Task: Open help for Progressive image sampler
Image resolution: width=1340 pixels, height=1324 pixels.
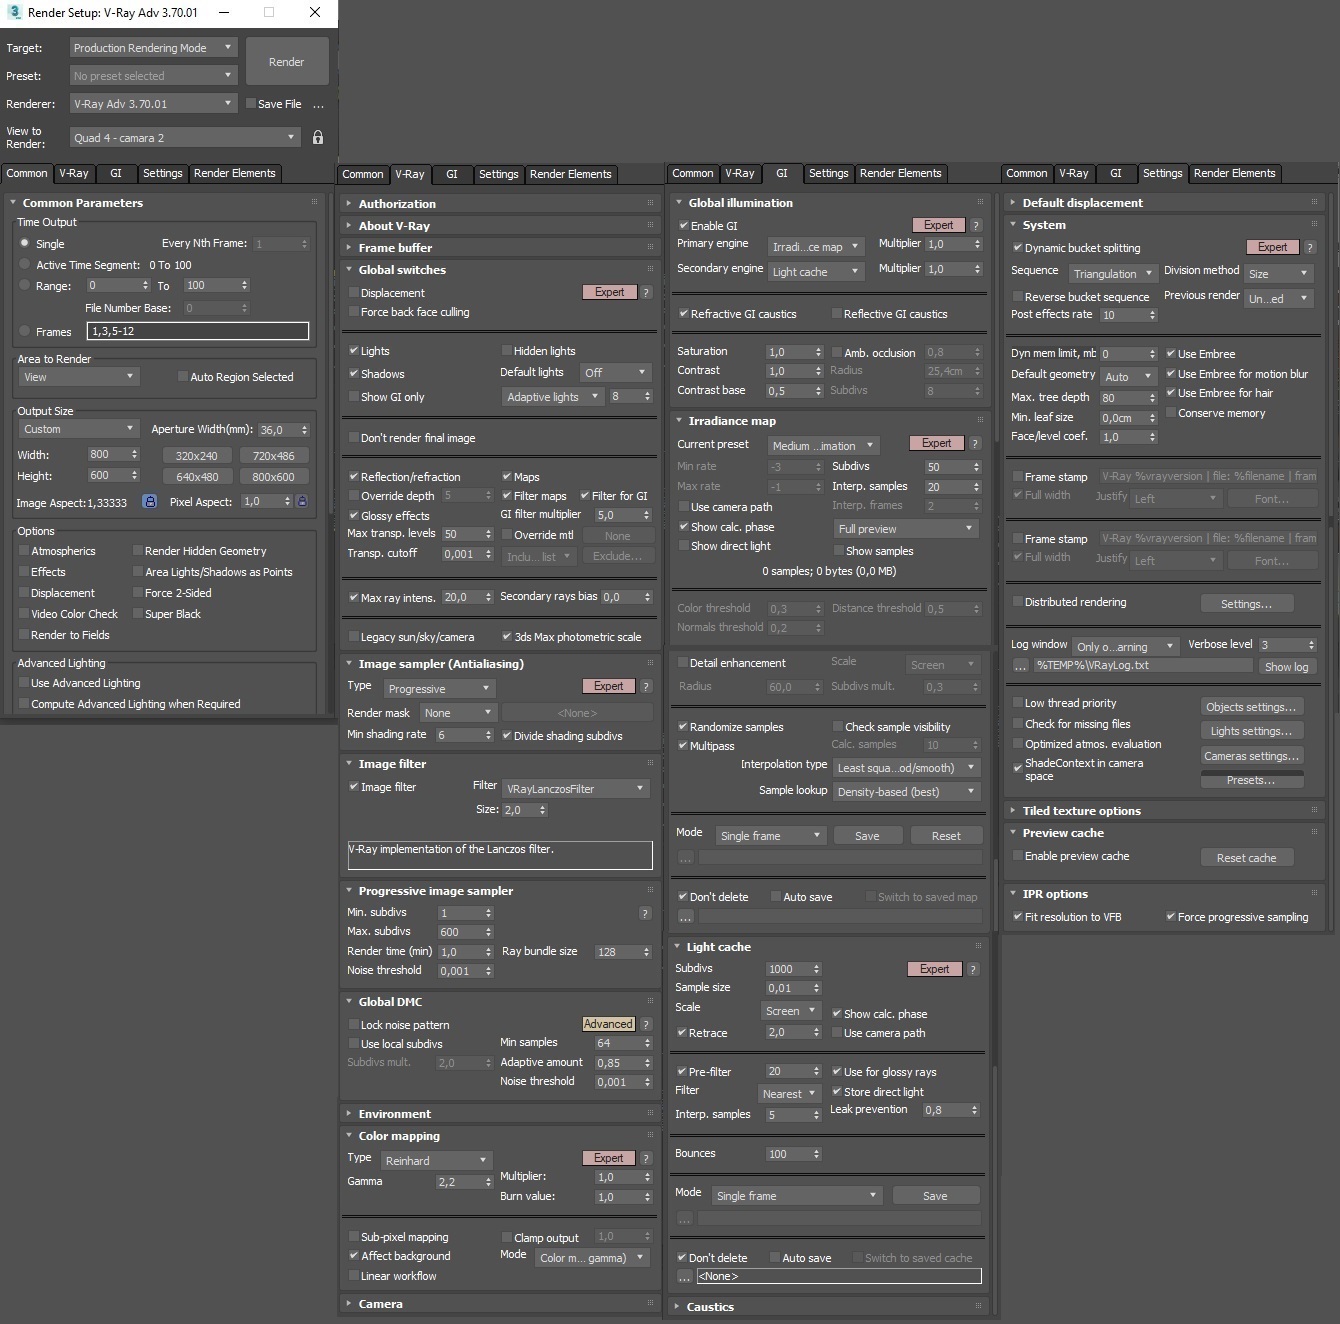Action: pos(645,913)
